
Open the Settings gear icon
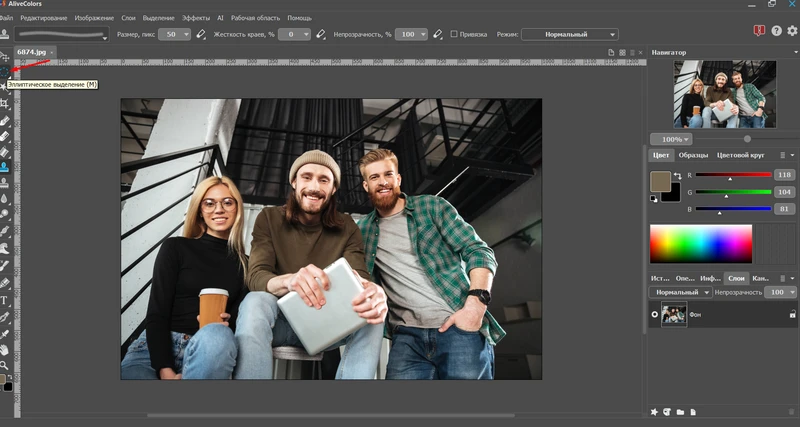point(792,31)
